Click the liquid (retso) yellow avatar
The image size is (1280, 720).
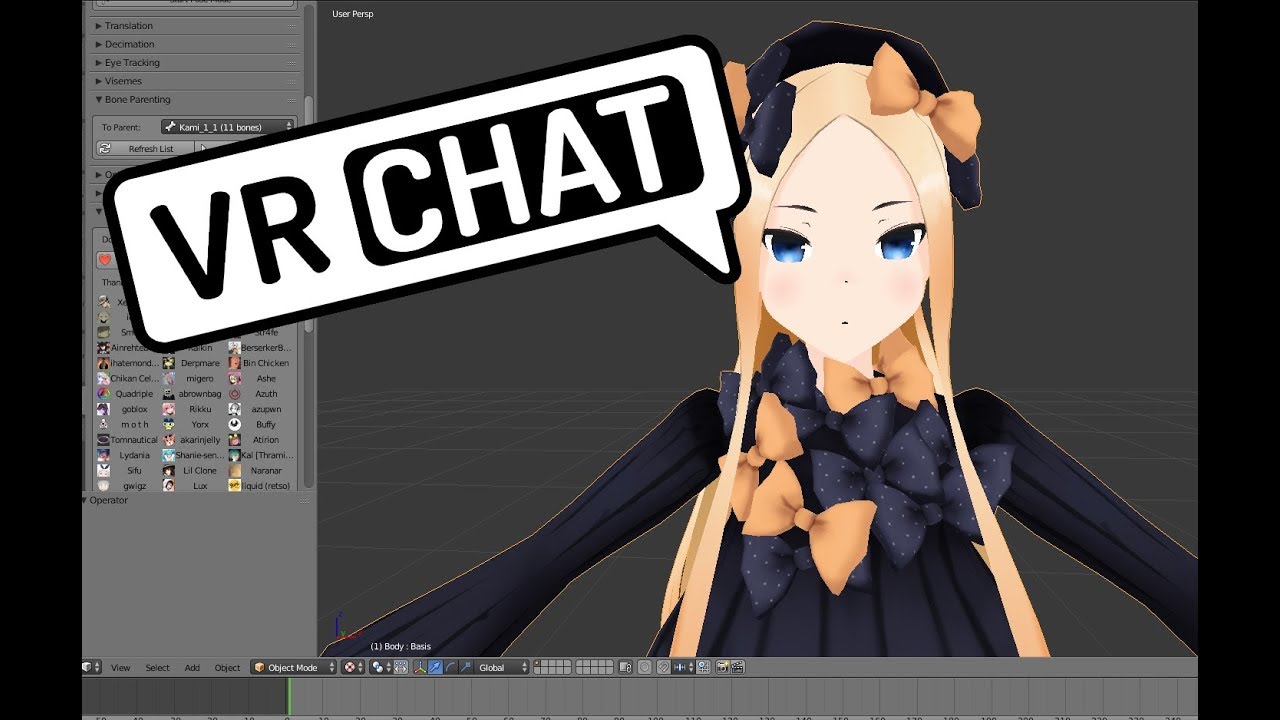(x=234, y=486)
